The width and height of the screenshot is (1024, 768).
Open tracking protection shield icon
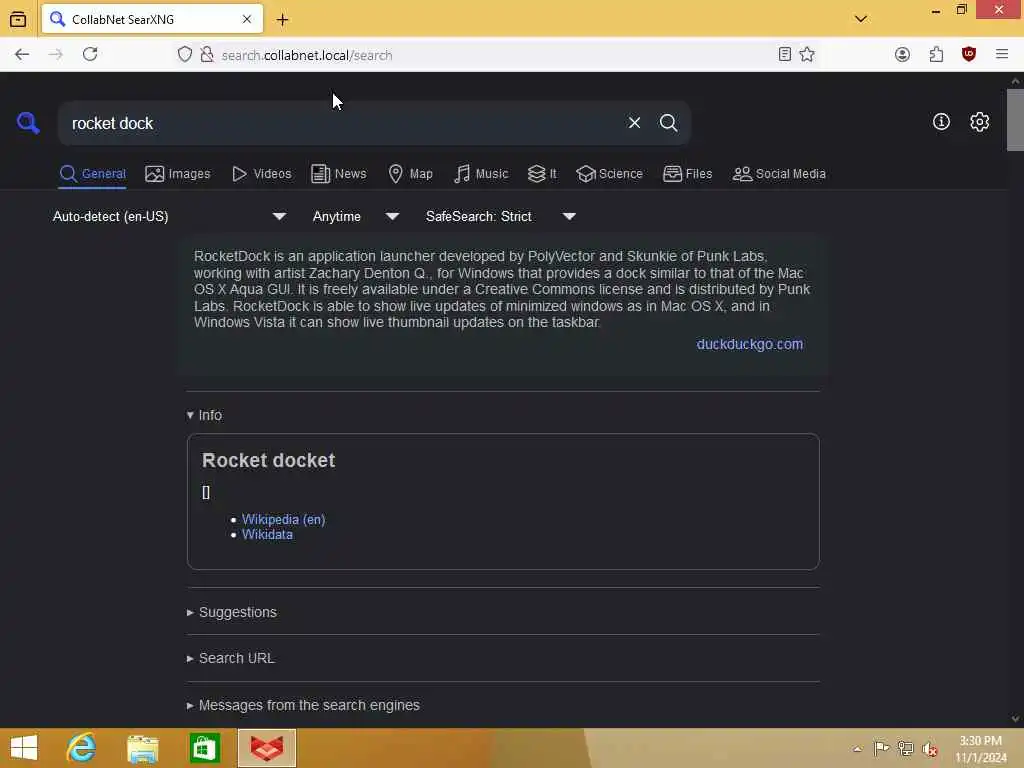[x=185, y=54]
